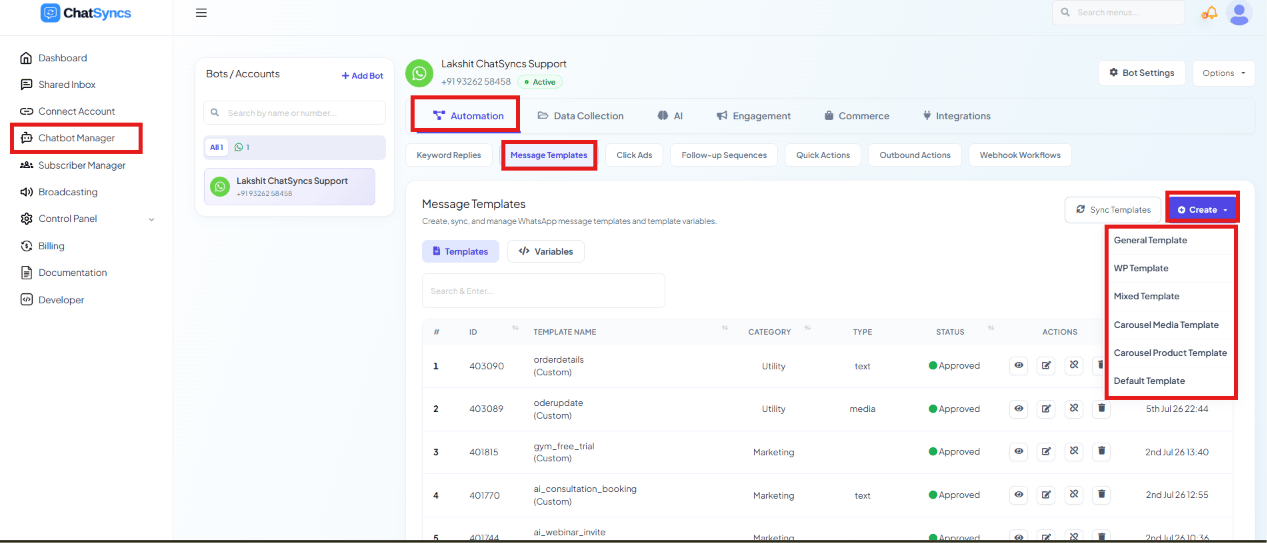Select the Message Templates sub-tab
Image resolution: width=1267 pixels, height=543 pixels.
click(x=548, y=155)
